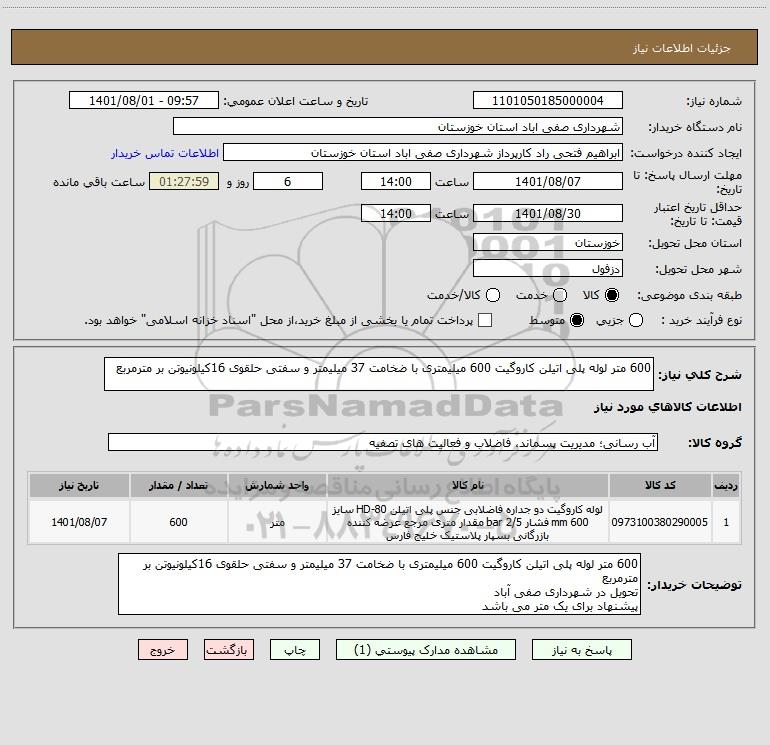Click the خروج exit button

pyautogui.click(x=163, y=650)
